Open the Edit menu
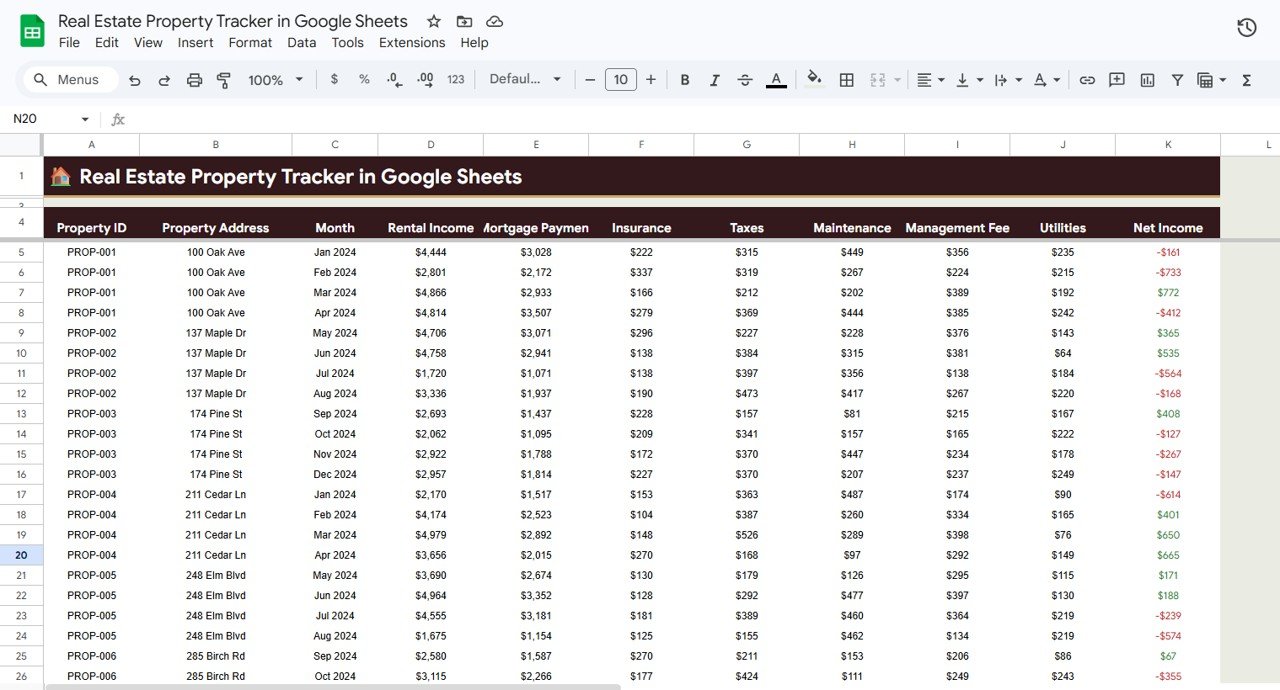Viewport: 1280px width, 690px height. tap(107, 42)
